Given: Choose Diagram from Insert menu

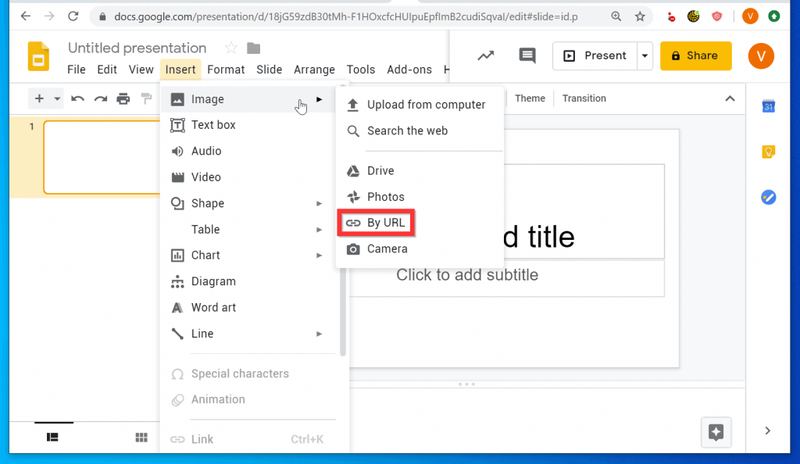Looking at the screenshot, I should point(247,281).
